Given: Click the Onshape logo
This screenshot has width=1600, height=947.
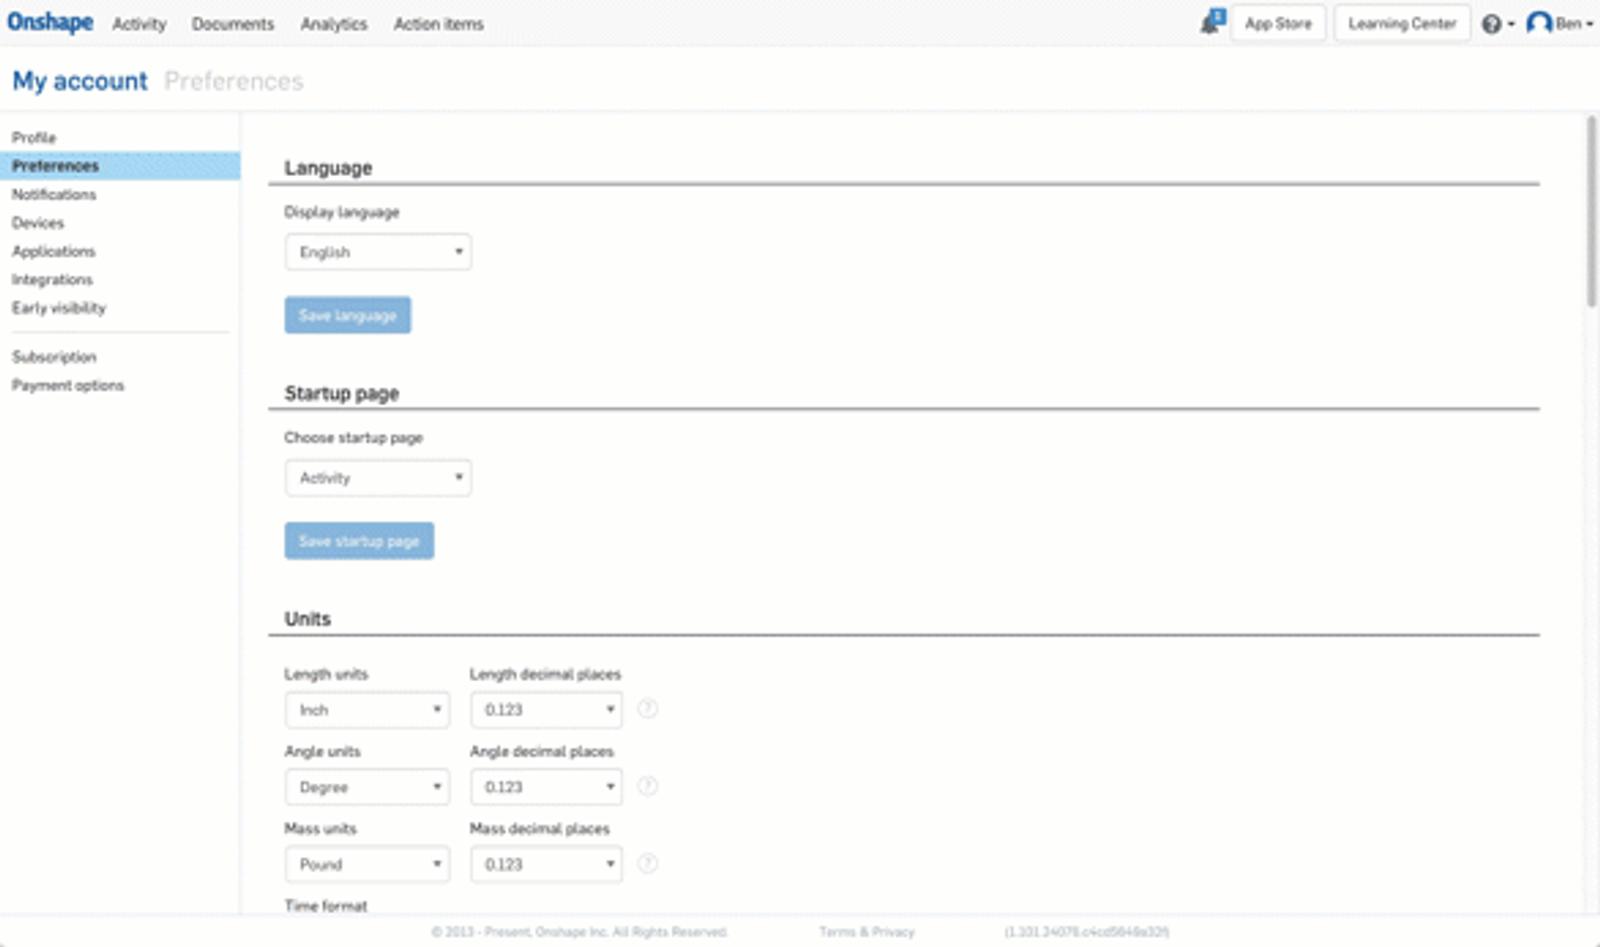Looking at the screenshot, I should pos(50,22).
